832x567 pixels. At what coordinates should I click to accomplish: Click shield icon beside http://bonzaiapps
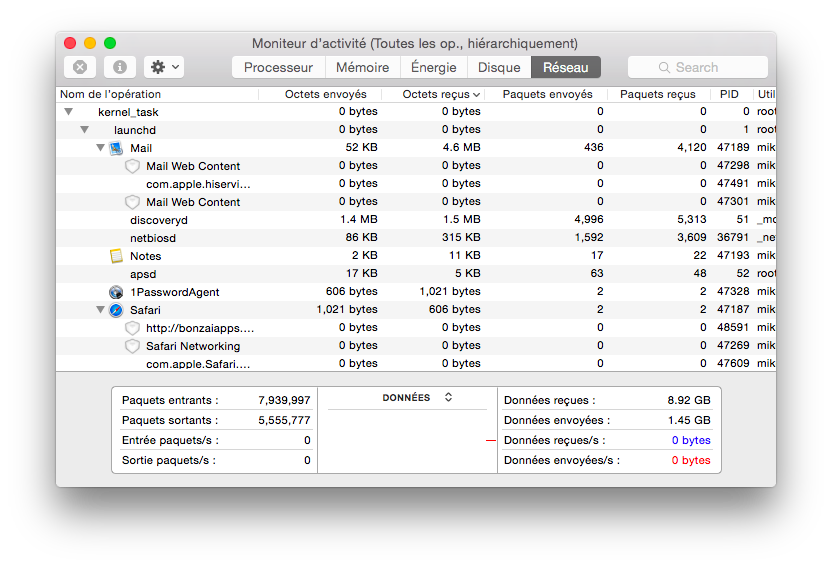point(132,328)
